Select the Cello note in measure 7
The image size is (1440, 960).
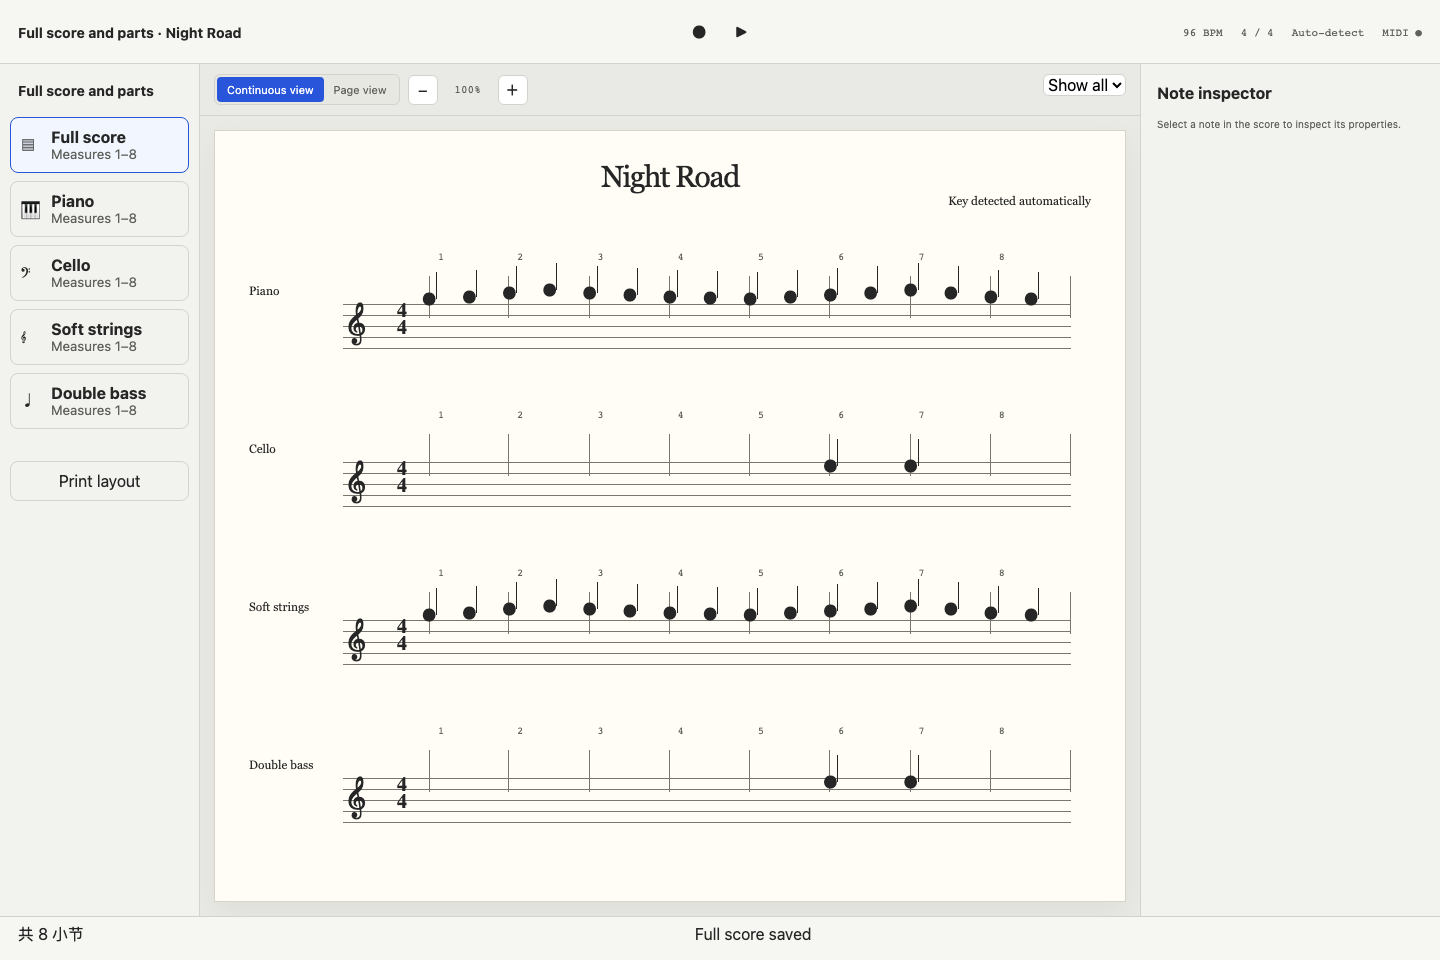(910, 466)
